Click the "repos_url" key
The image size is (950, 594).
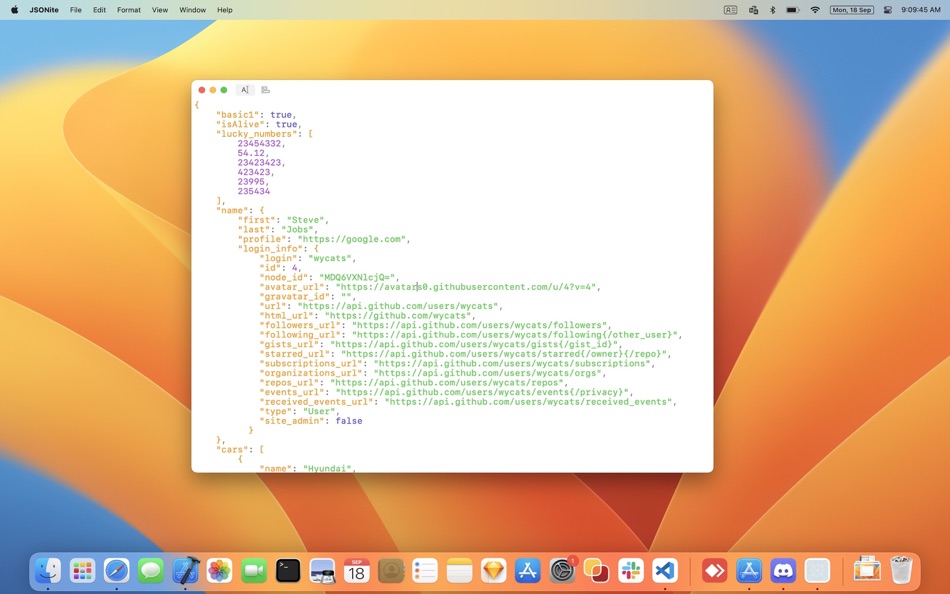click(289, 382)
